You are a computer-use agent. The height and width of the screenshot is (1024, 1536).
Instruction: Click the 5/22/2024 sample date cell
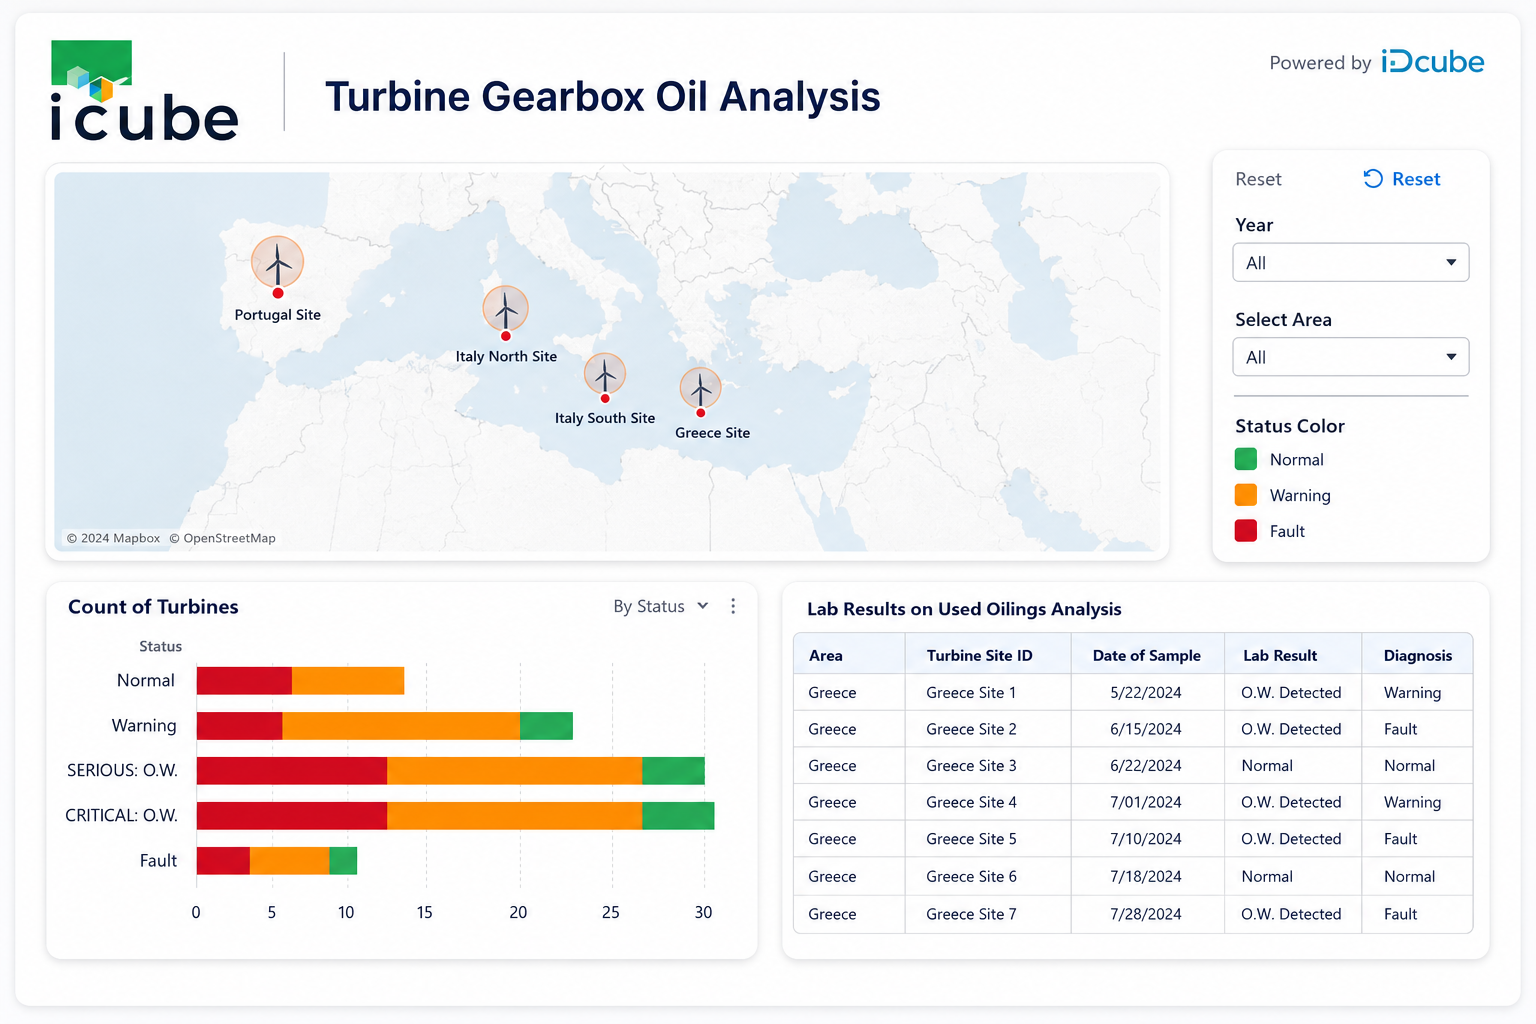pos(1148,693)
